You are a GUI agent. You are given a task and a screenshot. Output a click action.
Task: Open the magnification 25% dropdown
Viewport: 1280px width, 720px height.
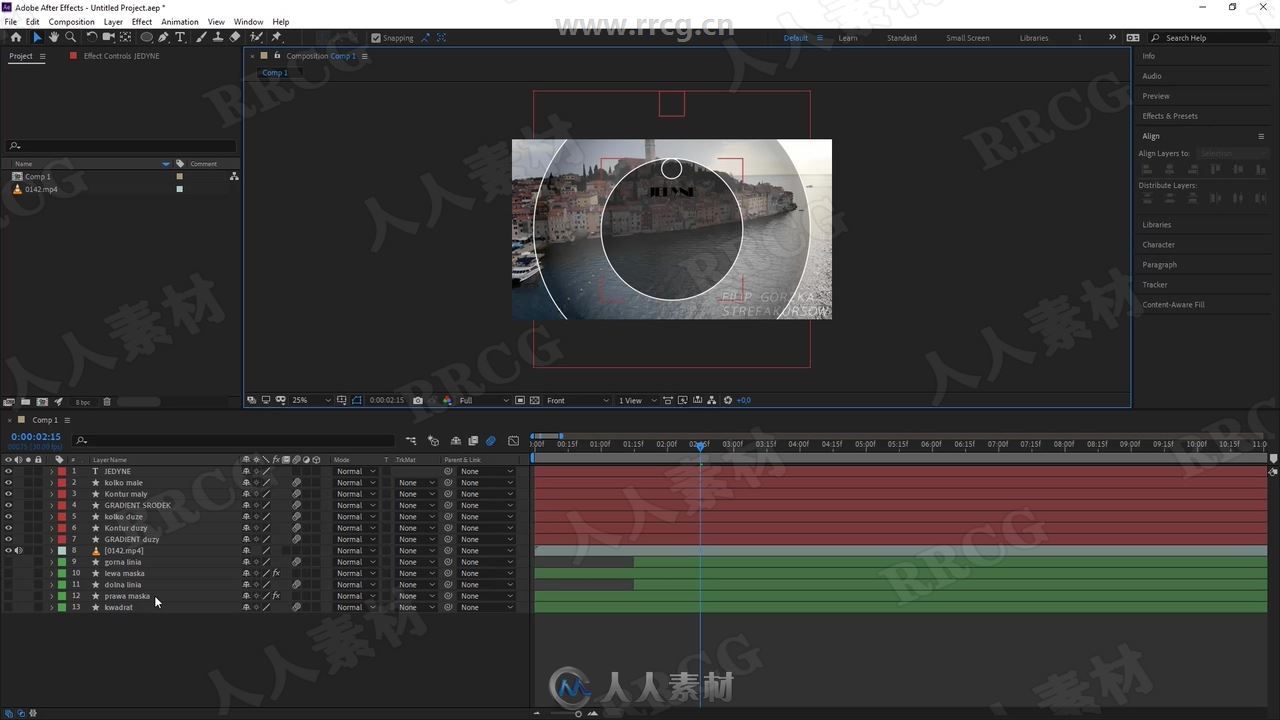(x=311, y=400)
